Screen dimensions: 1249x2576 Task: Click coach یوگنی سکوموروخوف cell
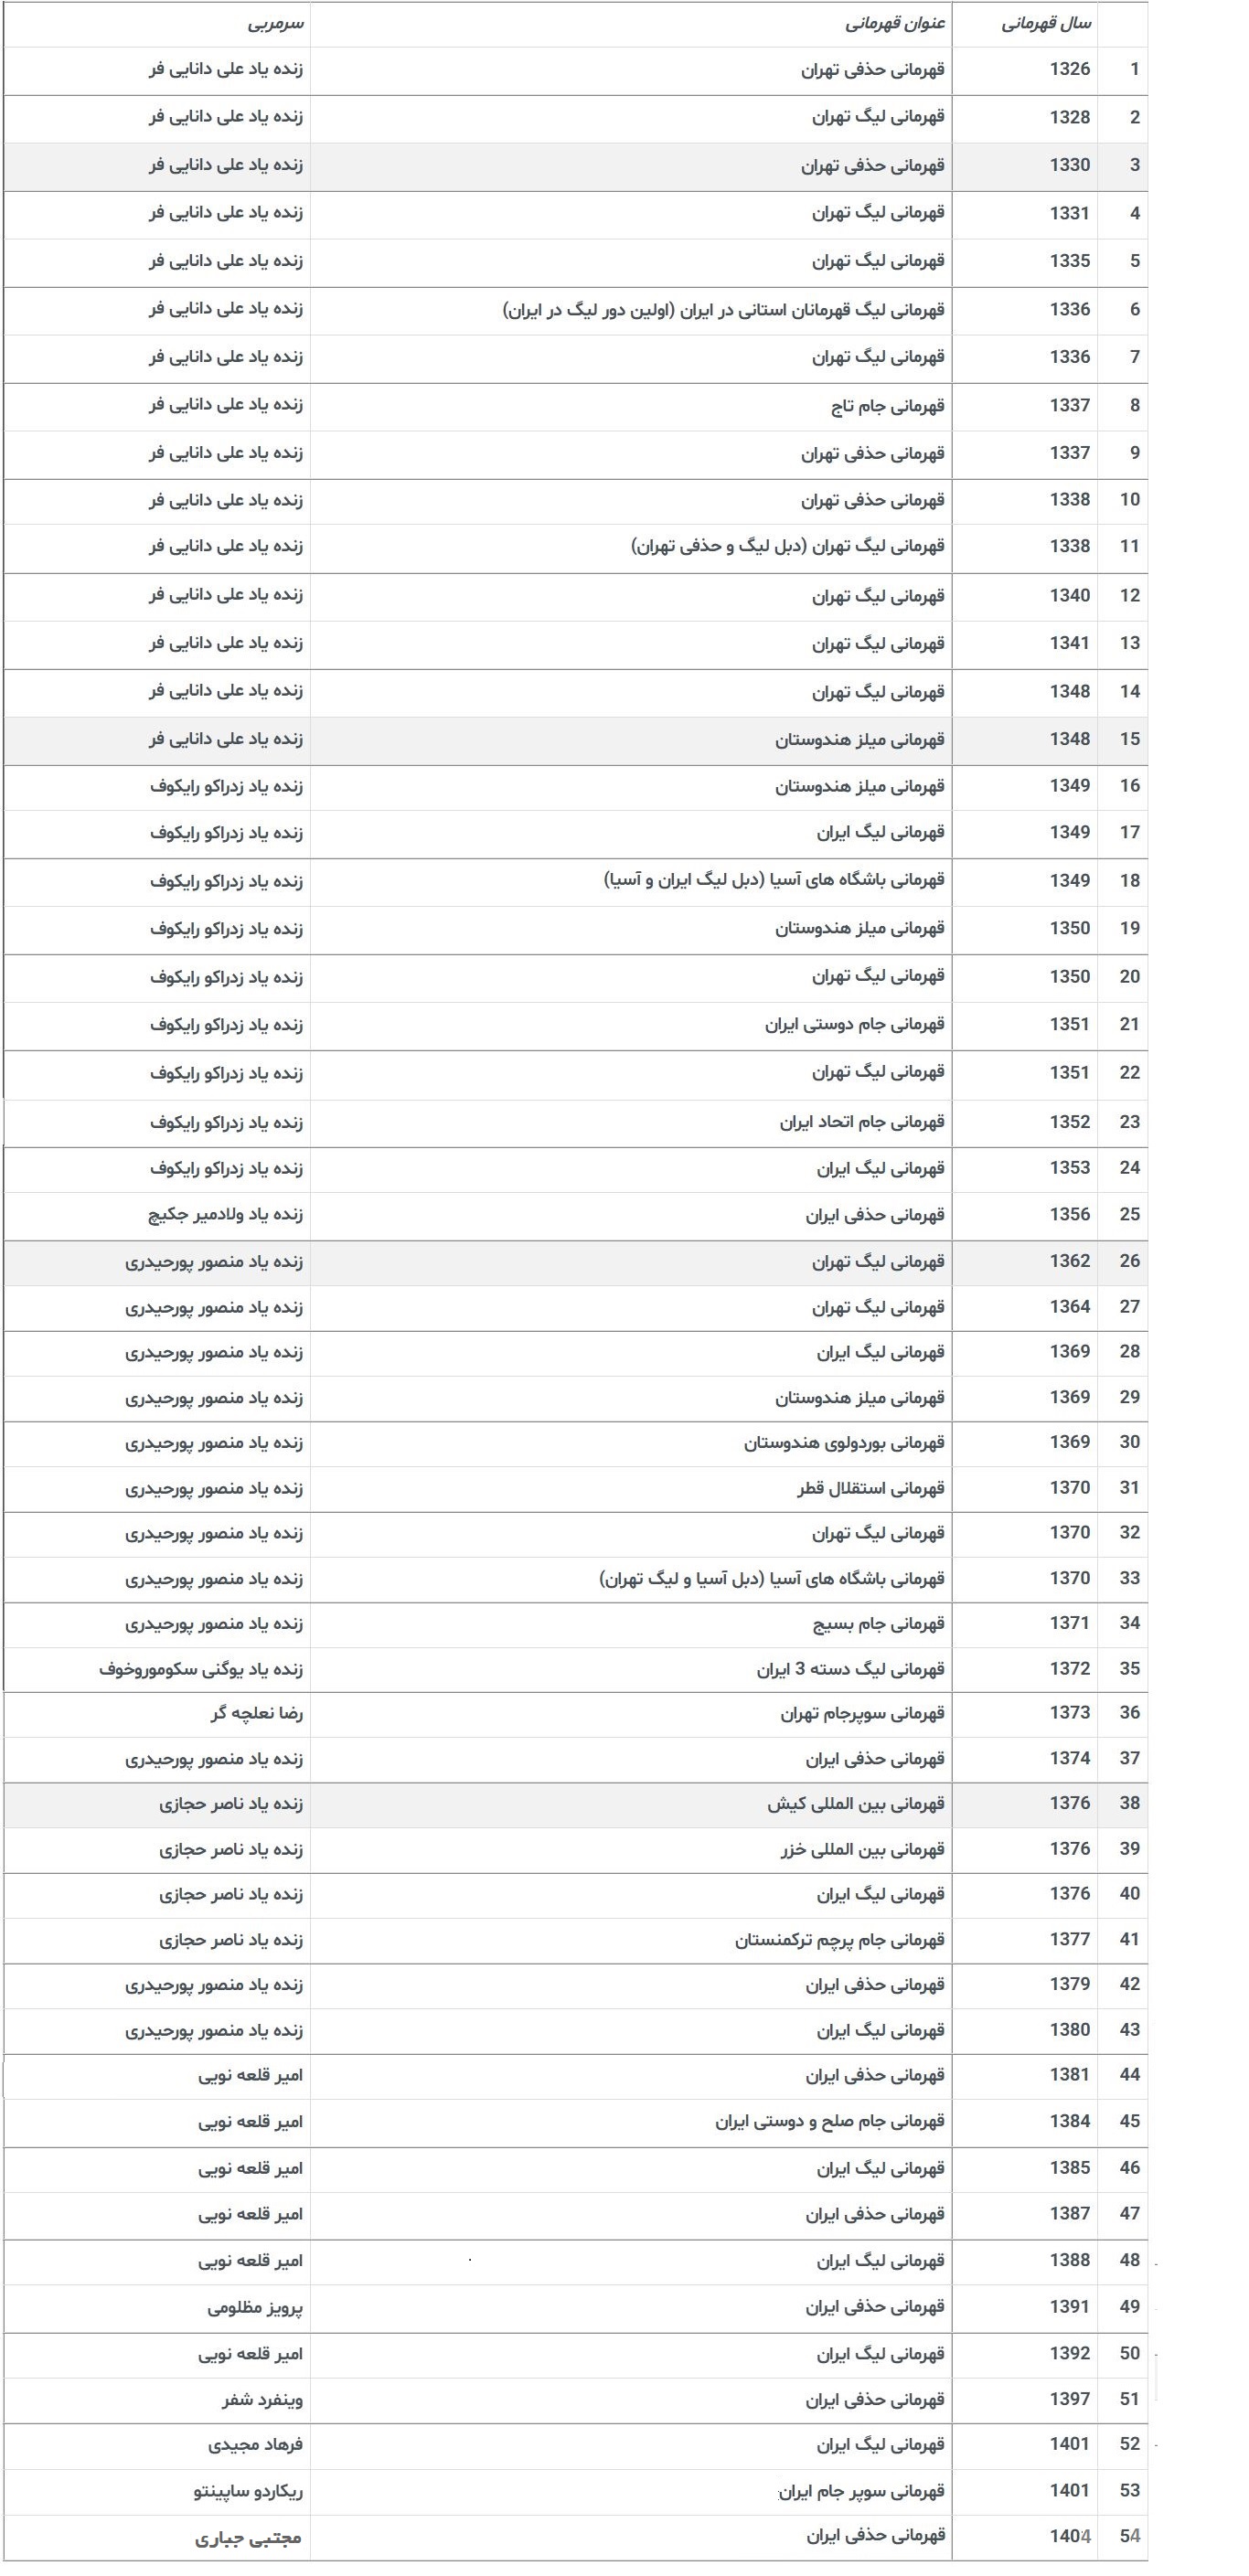201,1669
